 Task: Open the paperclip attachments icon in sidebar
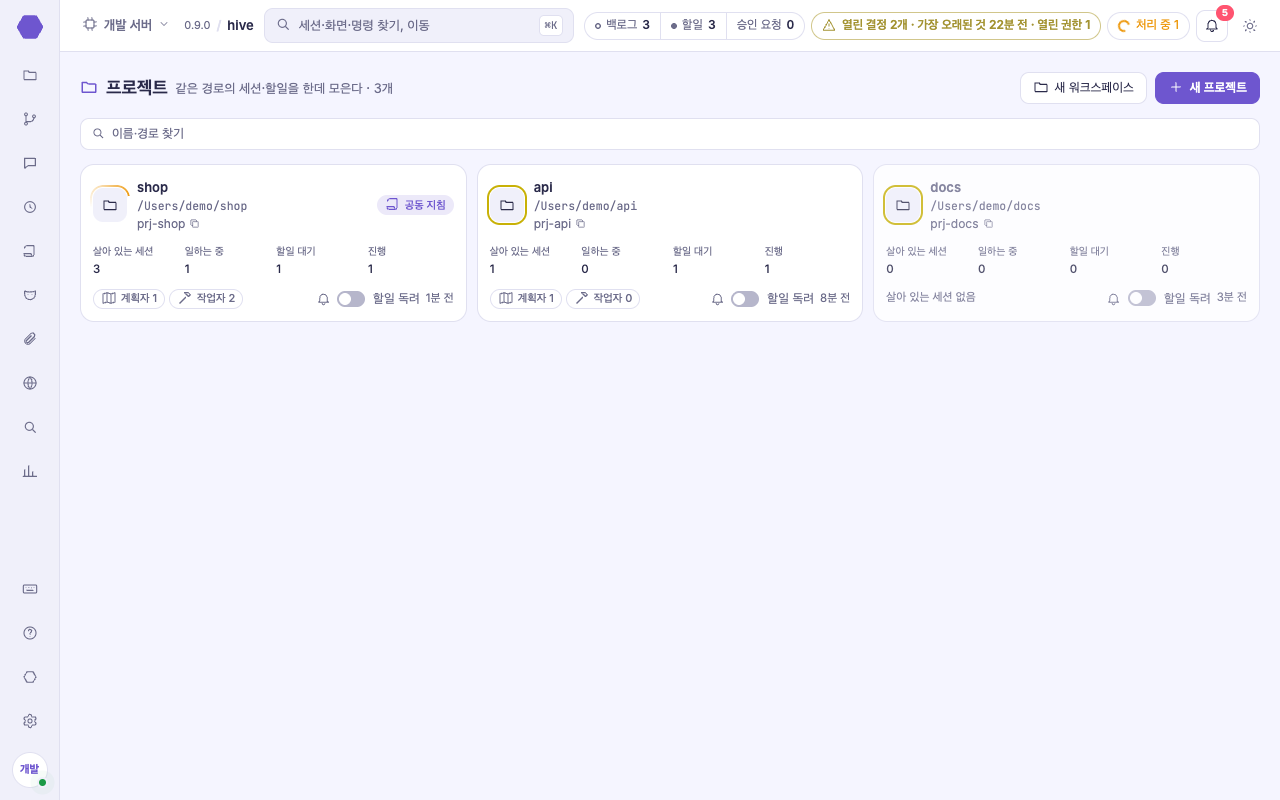[30, 339]
